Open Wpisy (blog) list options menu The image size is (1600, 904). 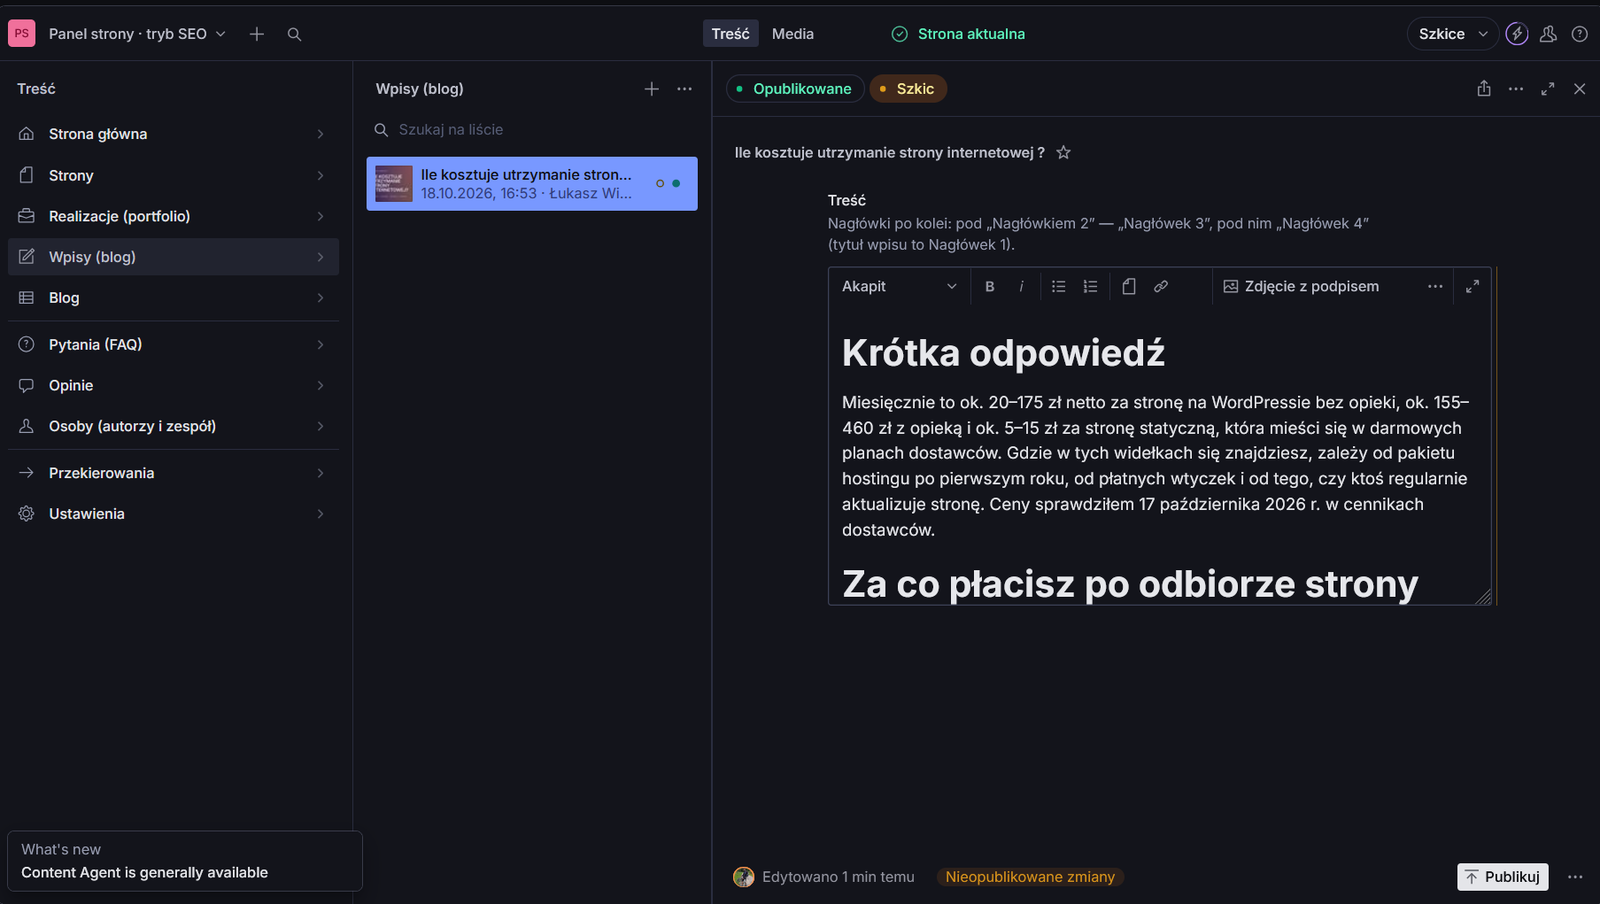click(x=684, y=89)
